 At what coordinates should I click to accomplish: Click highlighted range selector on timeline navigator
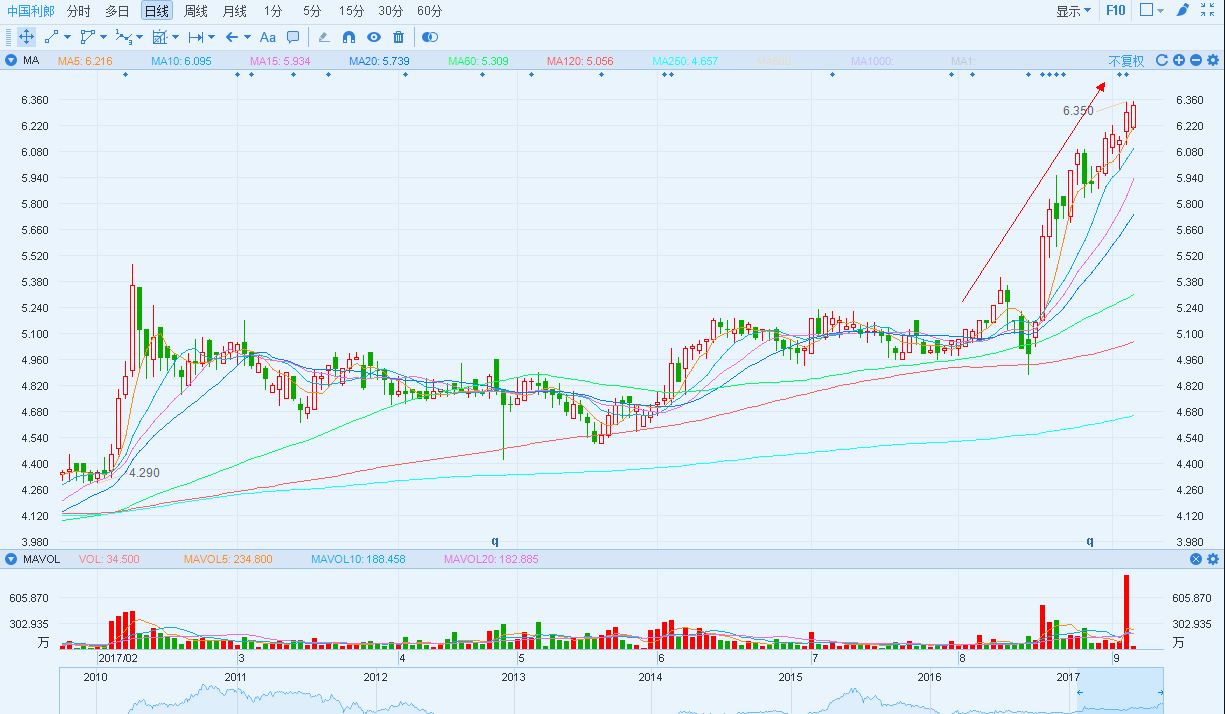[x=1120, y=693]
